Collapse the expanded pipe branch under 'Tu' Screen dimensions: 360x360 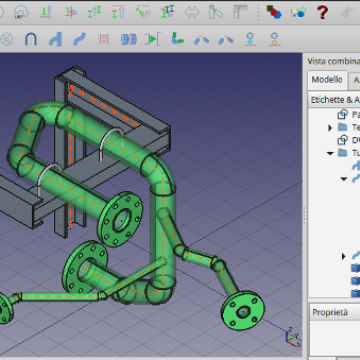(x=344, y=179)
